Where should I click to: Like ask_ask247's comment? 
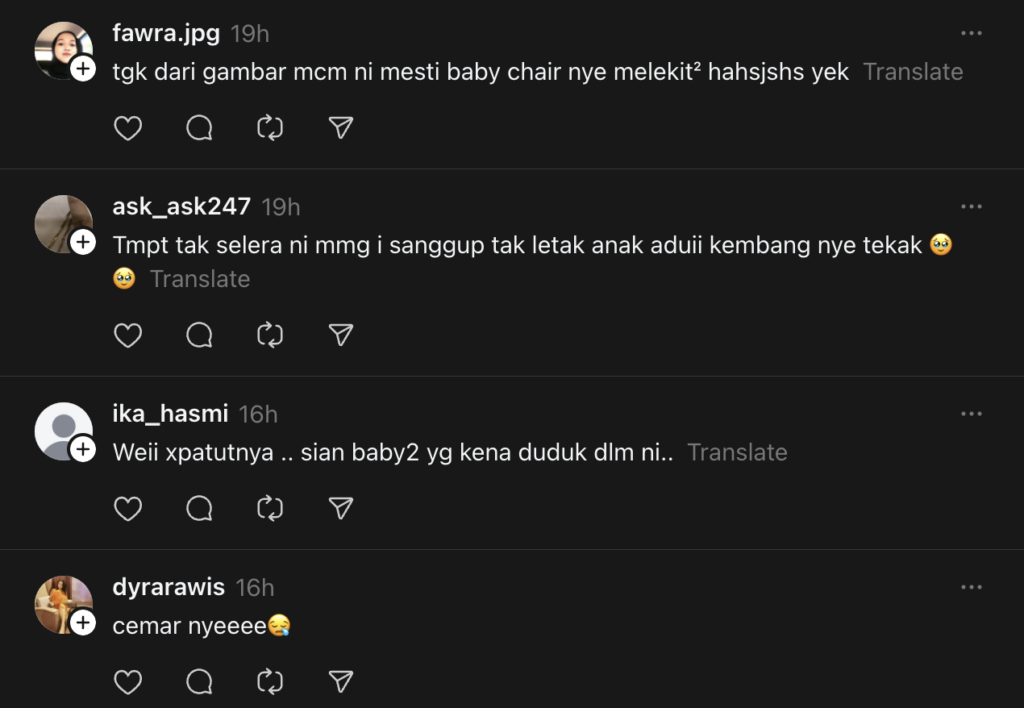click(x=128, y=335)
